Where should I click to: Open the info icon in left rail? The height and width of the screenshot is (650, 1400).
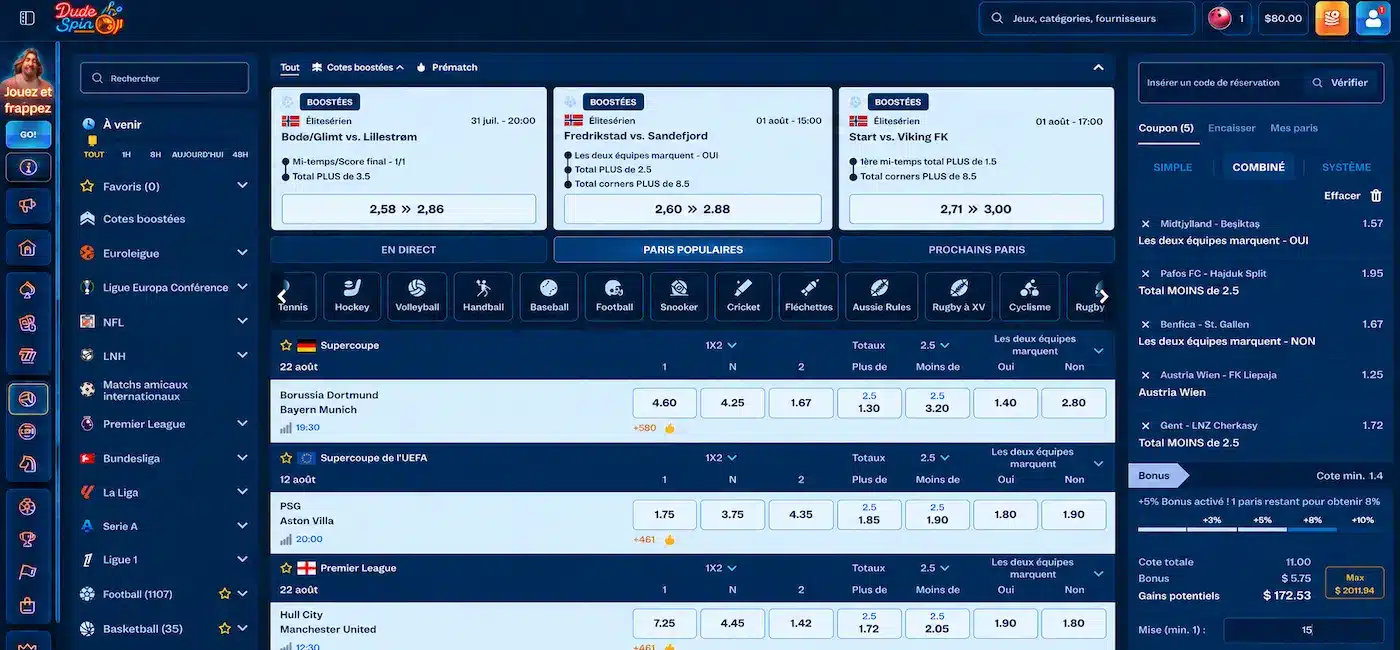click(x=28, y=167)
